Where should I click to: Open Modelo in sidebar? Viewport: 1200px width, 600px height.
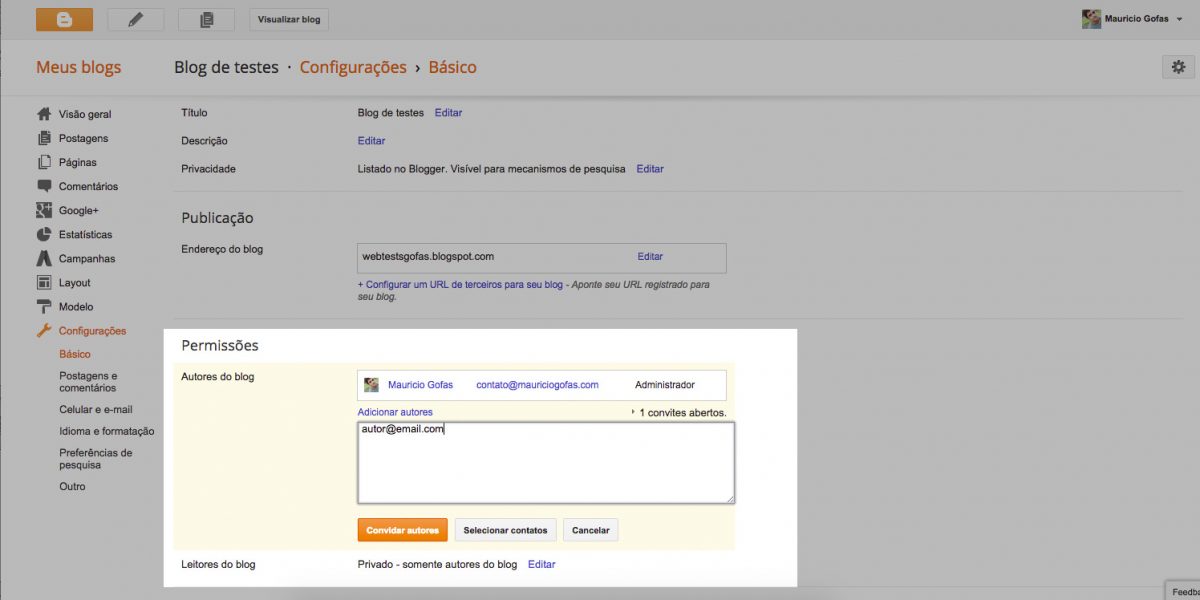click(x=76, y=306)
